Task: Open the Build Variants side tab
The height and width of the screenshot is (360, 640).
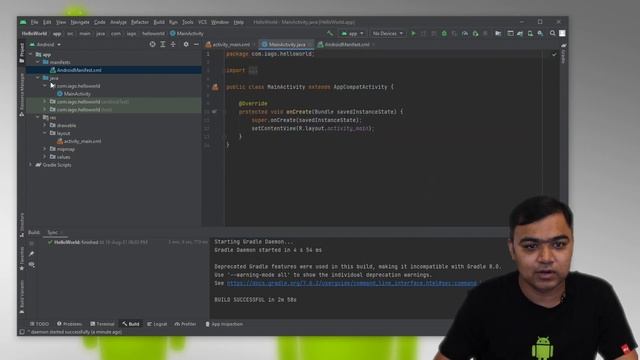Action: [x=22, y=297]
